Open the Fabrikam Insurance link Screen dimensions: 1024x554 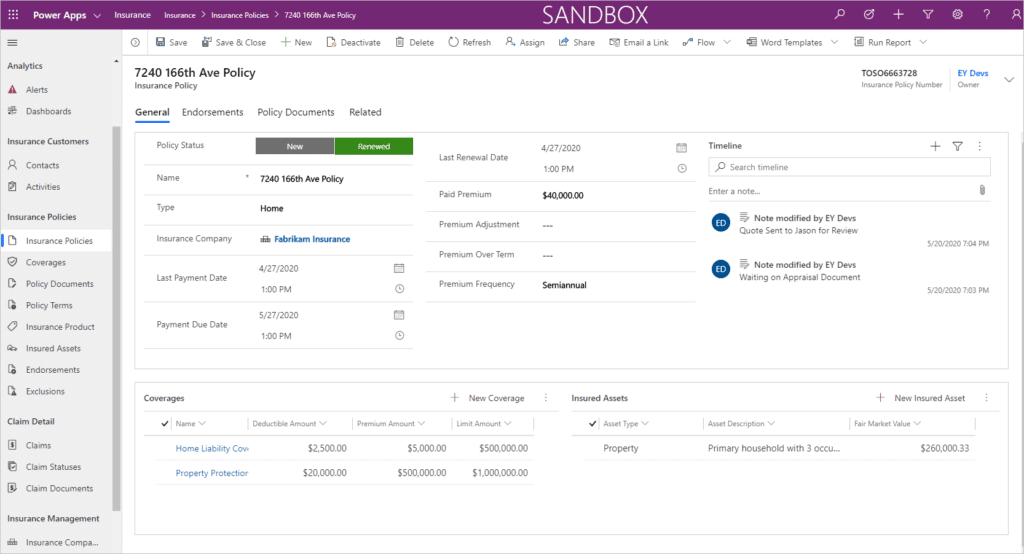tap(312, 239)
